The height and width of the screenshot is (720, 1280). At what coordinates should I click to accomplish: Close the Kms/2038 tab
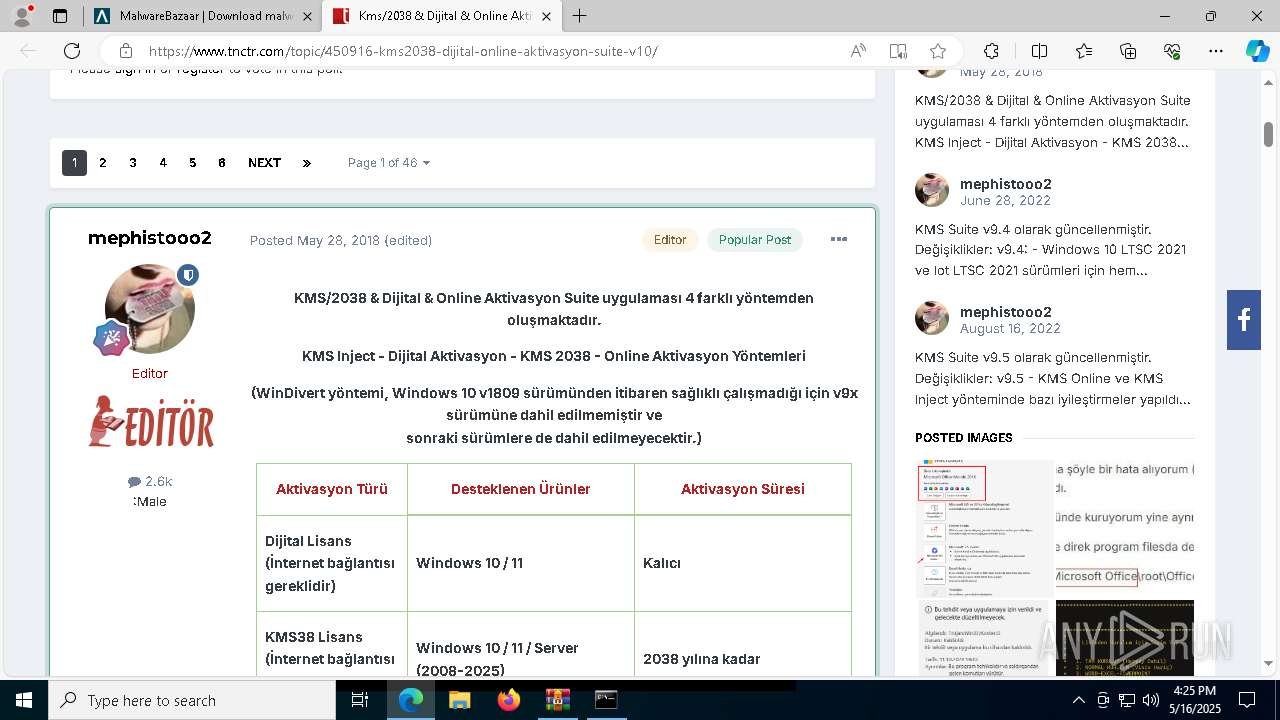click(x=546, y=16)
